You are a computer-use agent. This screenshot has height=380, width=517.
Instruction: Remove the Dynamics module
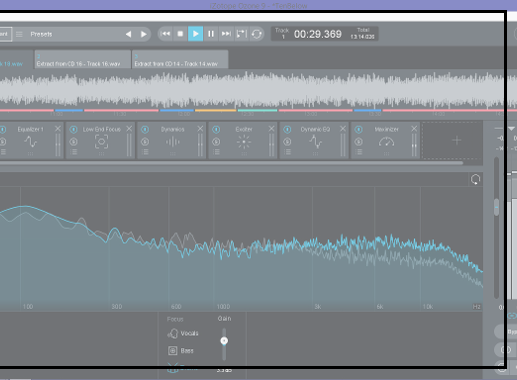(x=200, y=129)
